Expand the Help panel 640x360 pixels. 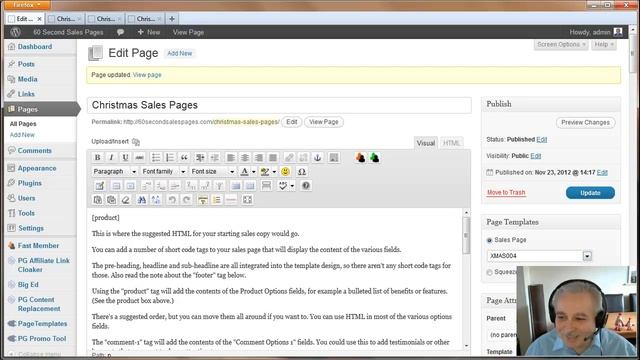click(604, 44)
